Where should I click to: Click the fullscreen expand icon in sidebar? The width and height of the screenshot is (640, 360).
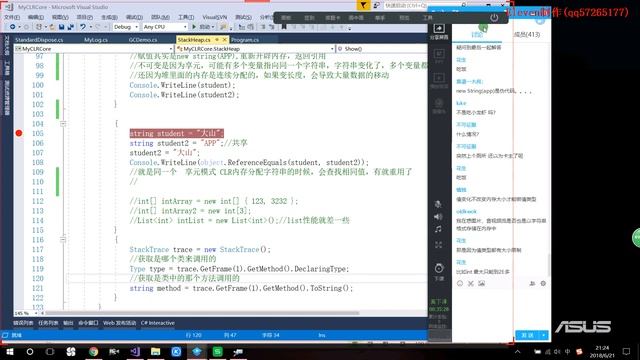click(x=438, y=245)
